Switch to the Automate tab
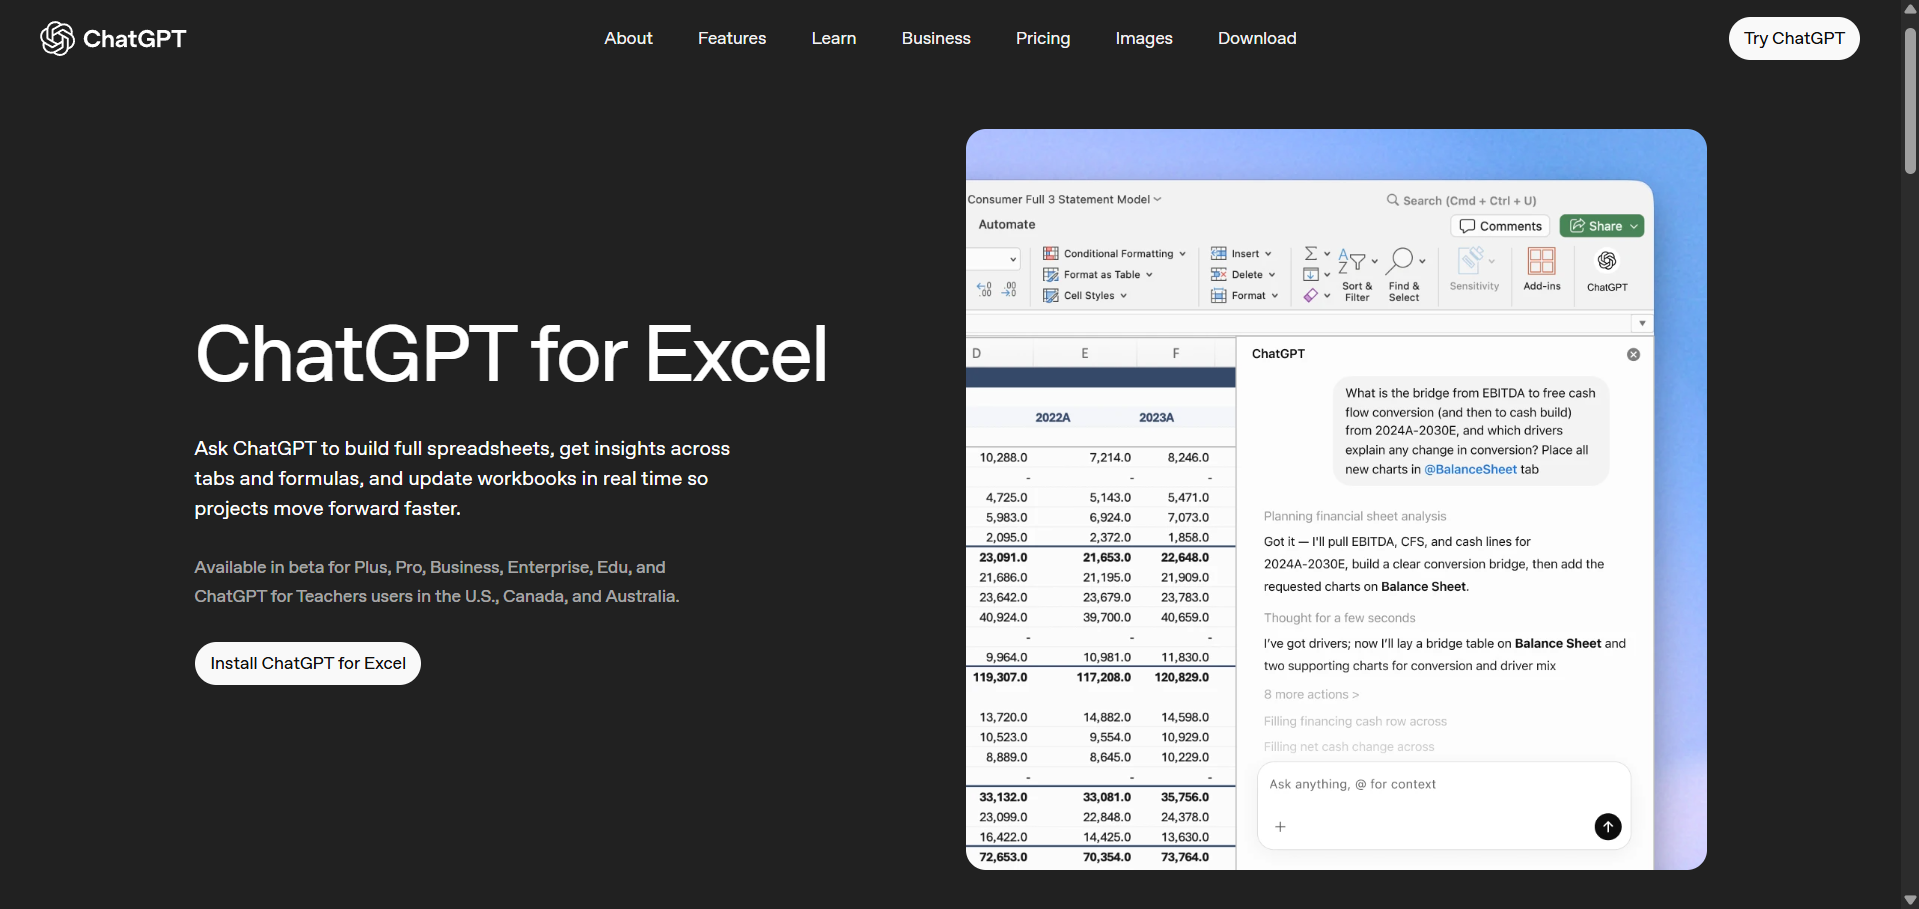Viewport: 1919px width, 909px height. pyautogui.click(x=1007, y=224)
